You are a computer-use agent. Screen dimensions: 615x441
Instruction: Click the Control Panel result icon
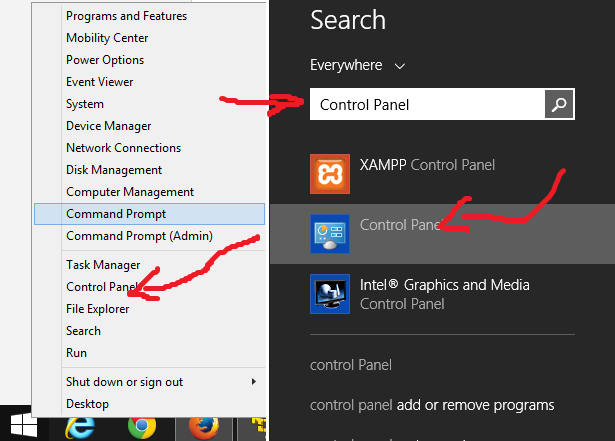coord(329,234)
